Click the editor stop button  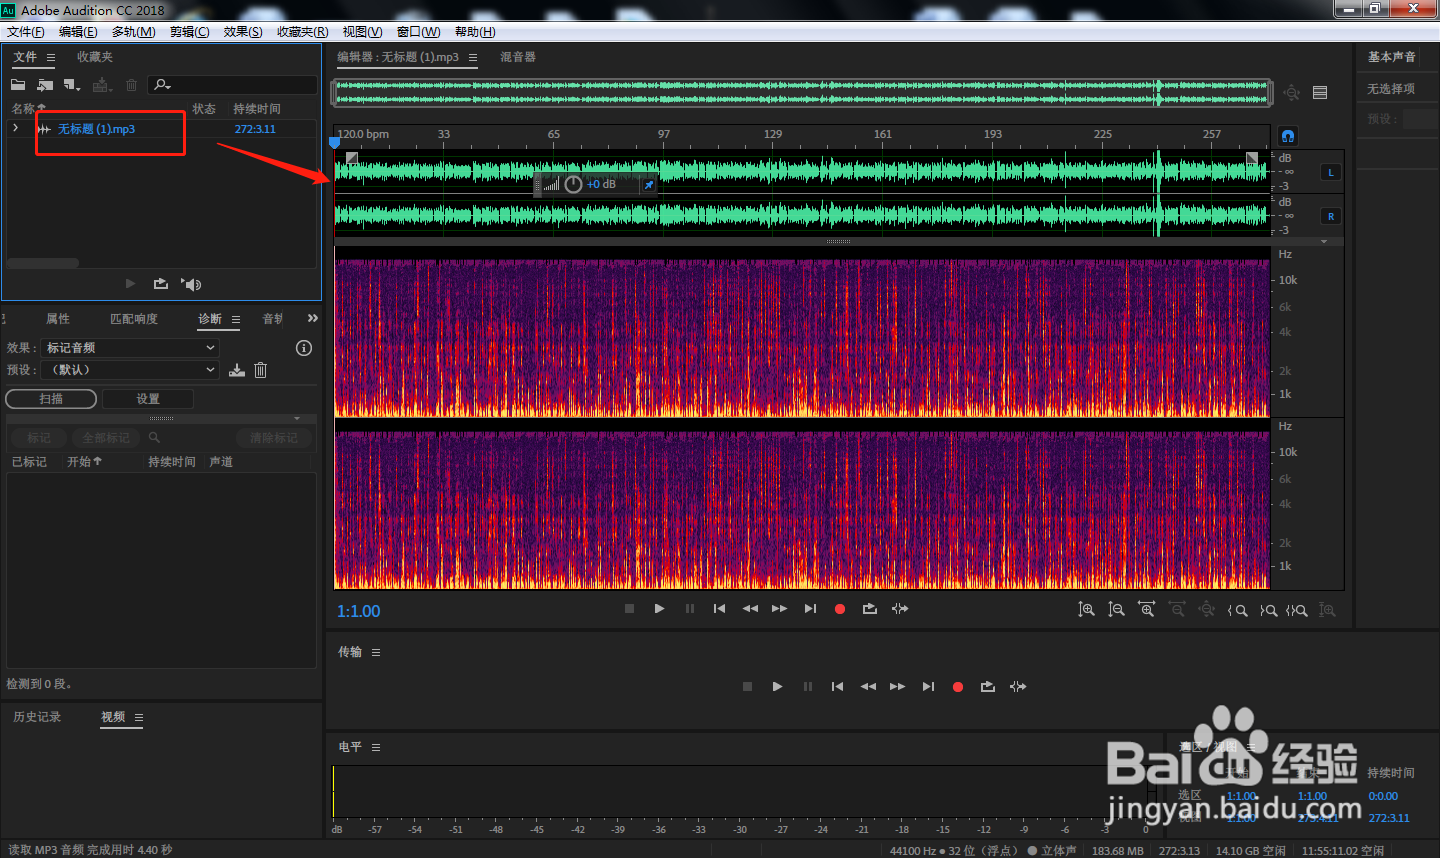(x=629, y=609)
